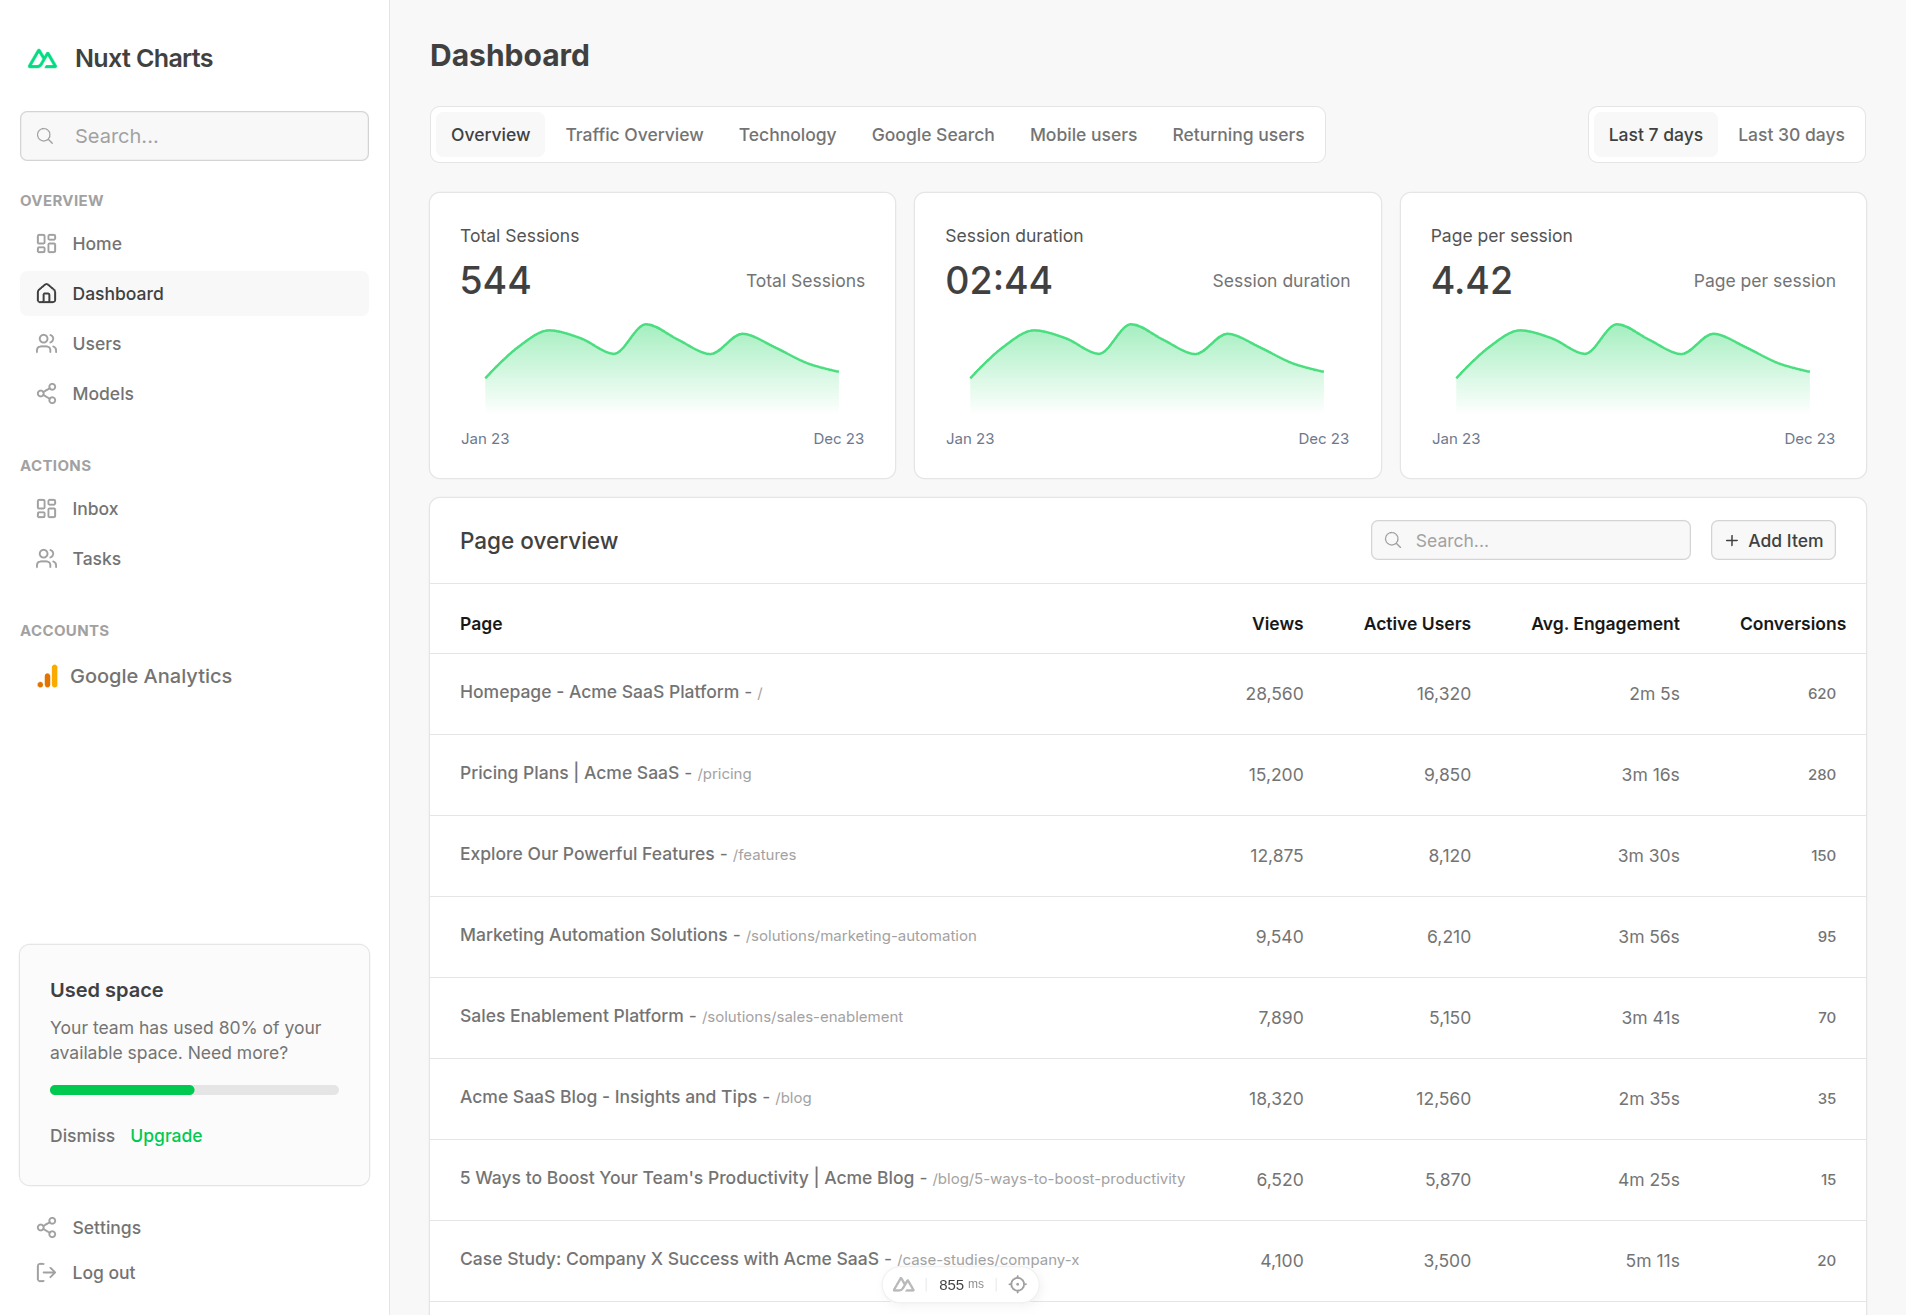Click the used space progress bar

point(194,1090)
